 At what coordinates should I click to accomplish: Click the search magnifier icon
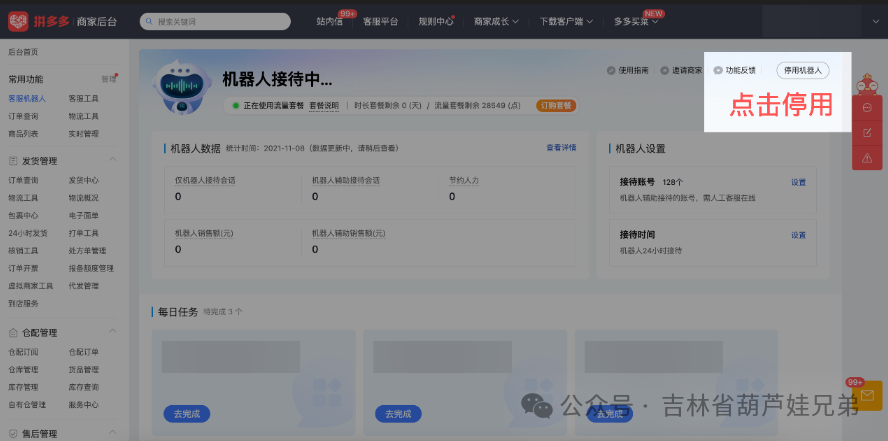150,22
